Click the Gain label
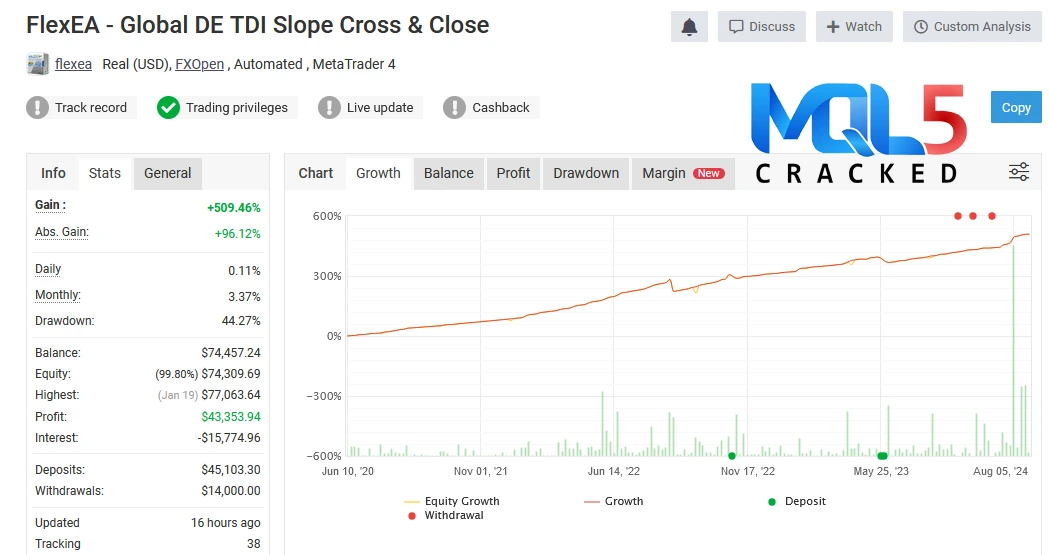Image resolution: width=1049 pixels, height=555 pixels. coord(50,205)
